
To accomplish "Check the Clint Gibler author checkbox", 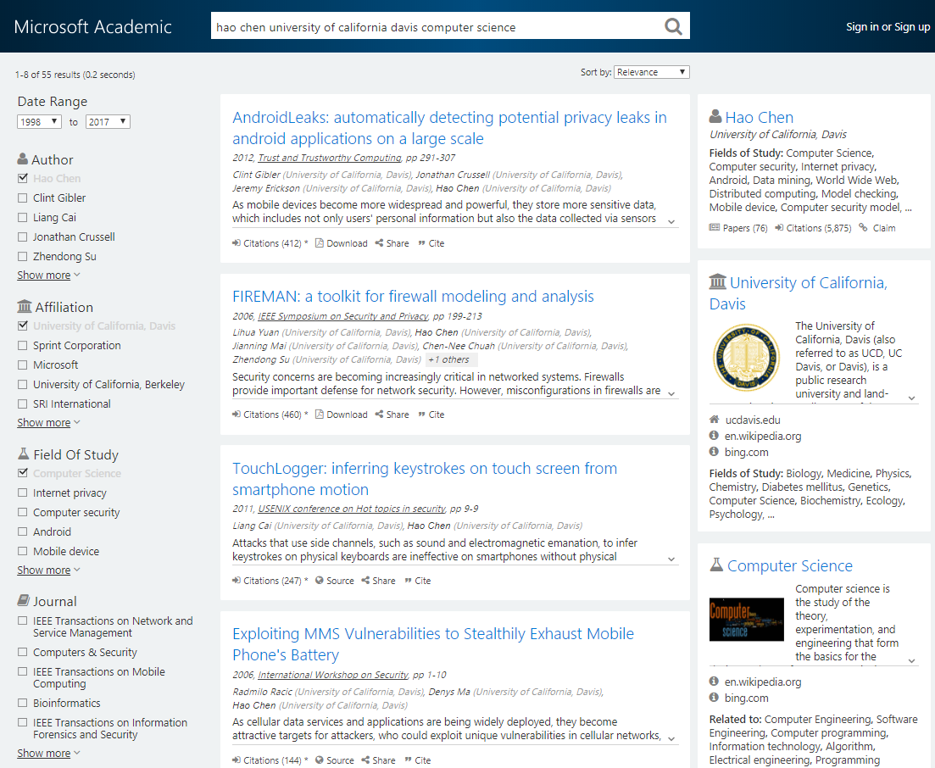I will click(x=22, y=198).
